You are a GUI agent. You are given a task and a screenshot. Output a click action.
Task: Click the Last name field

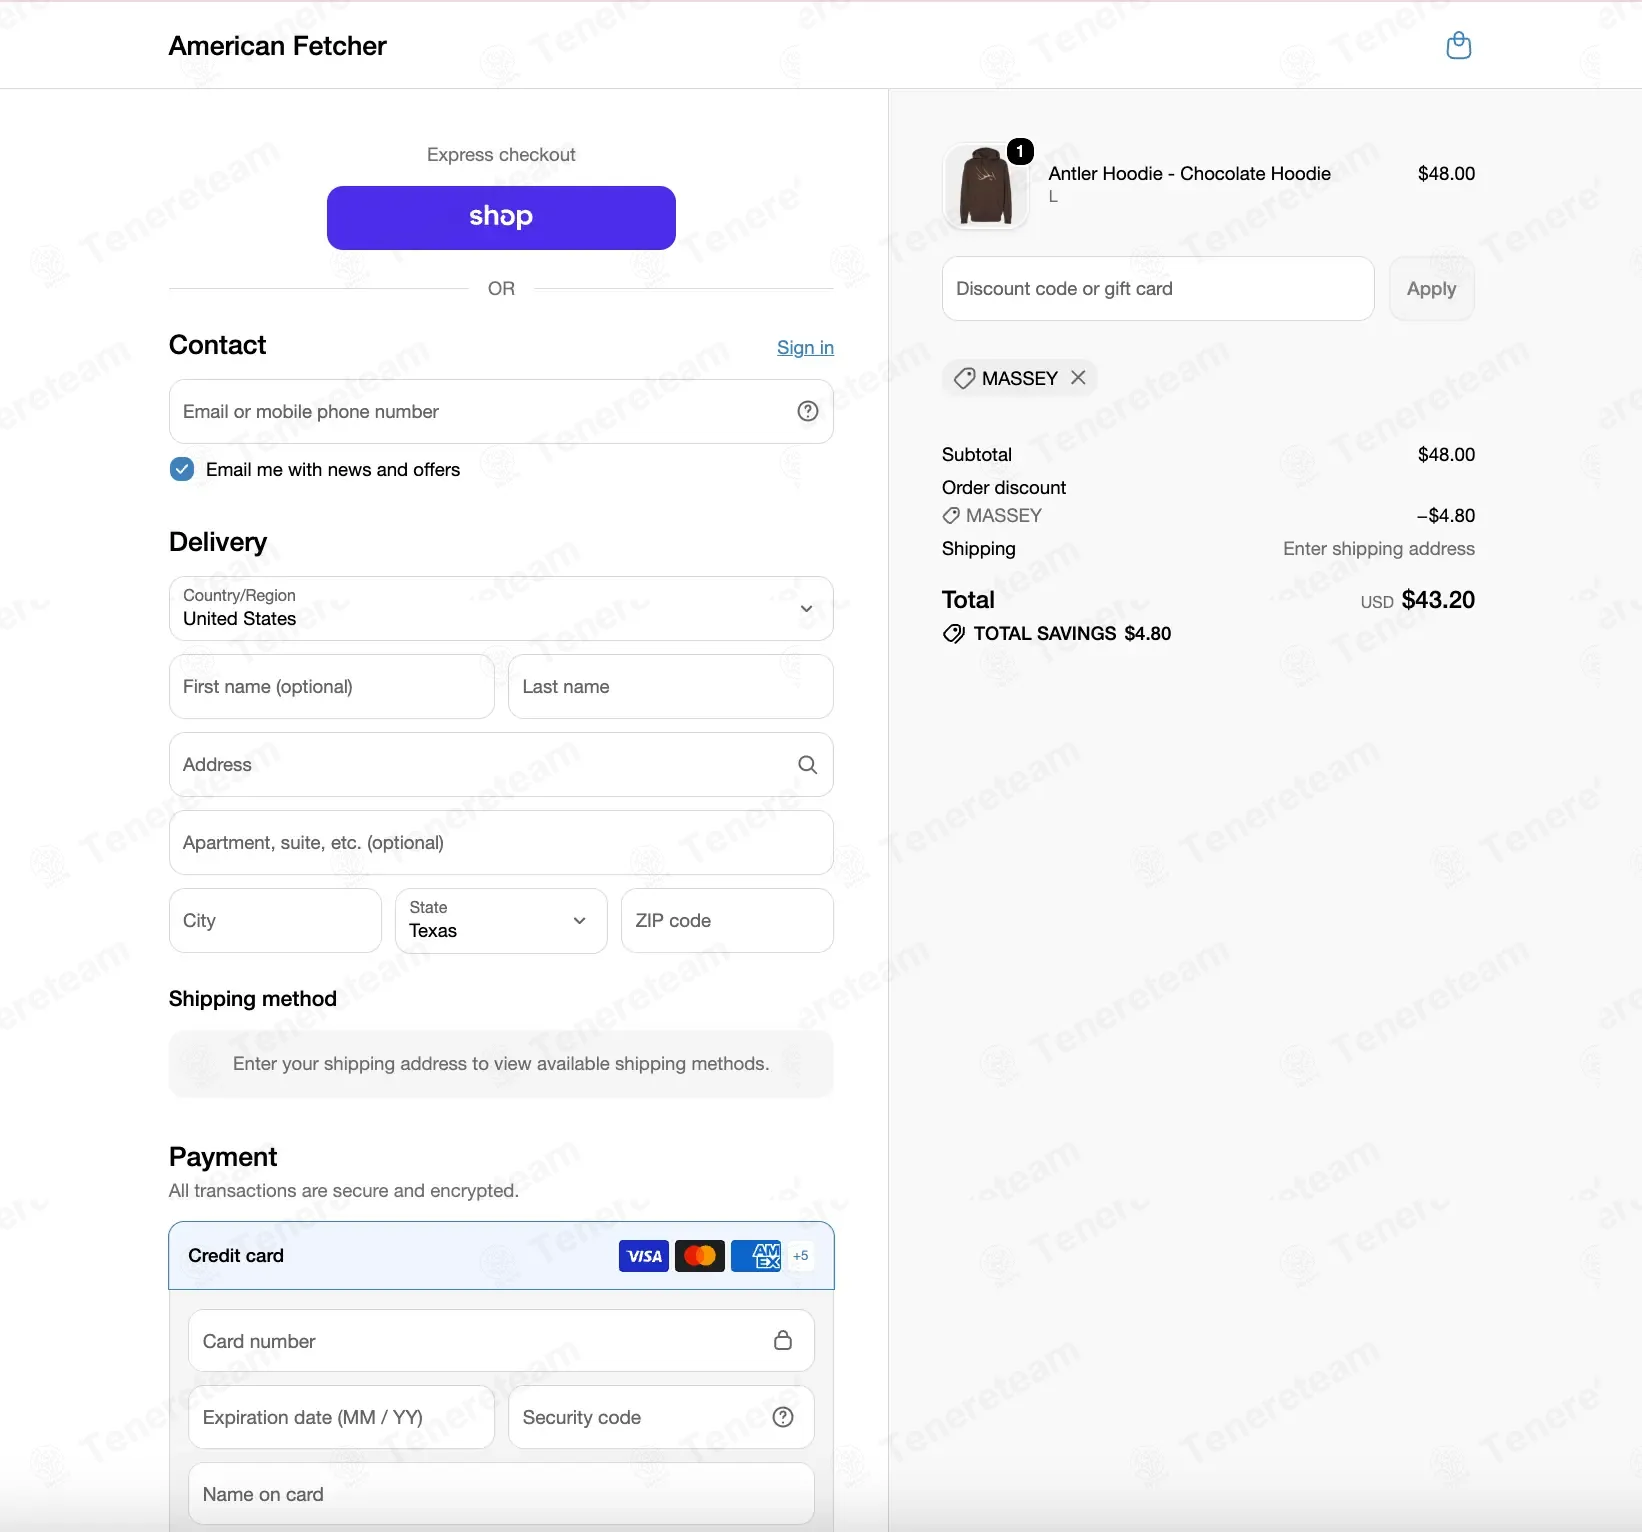(x=671, y=686)
